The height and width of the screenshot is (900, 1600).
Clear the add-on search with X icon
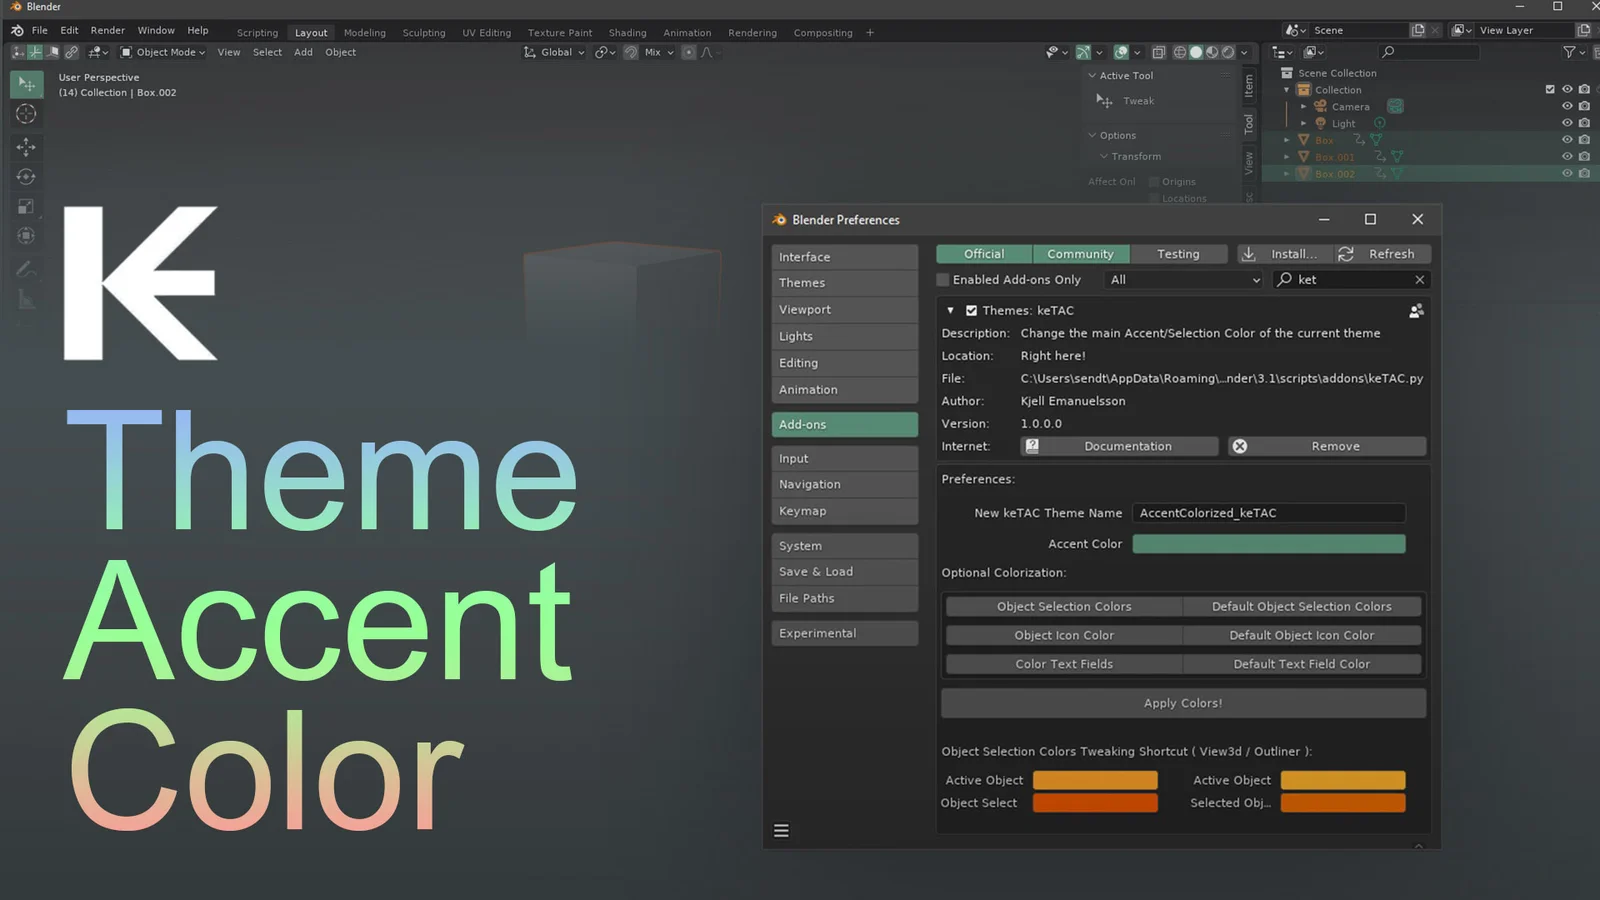pyautogui.click(x=1419, y=280)
